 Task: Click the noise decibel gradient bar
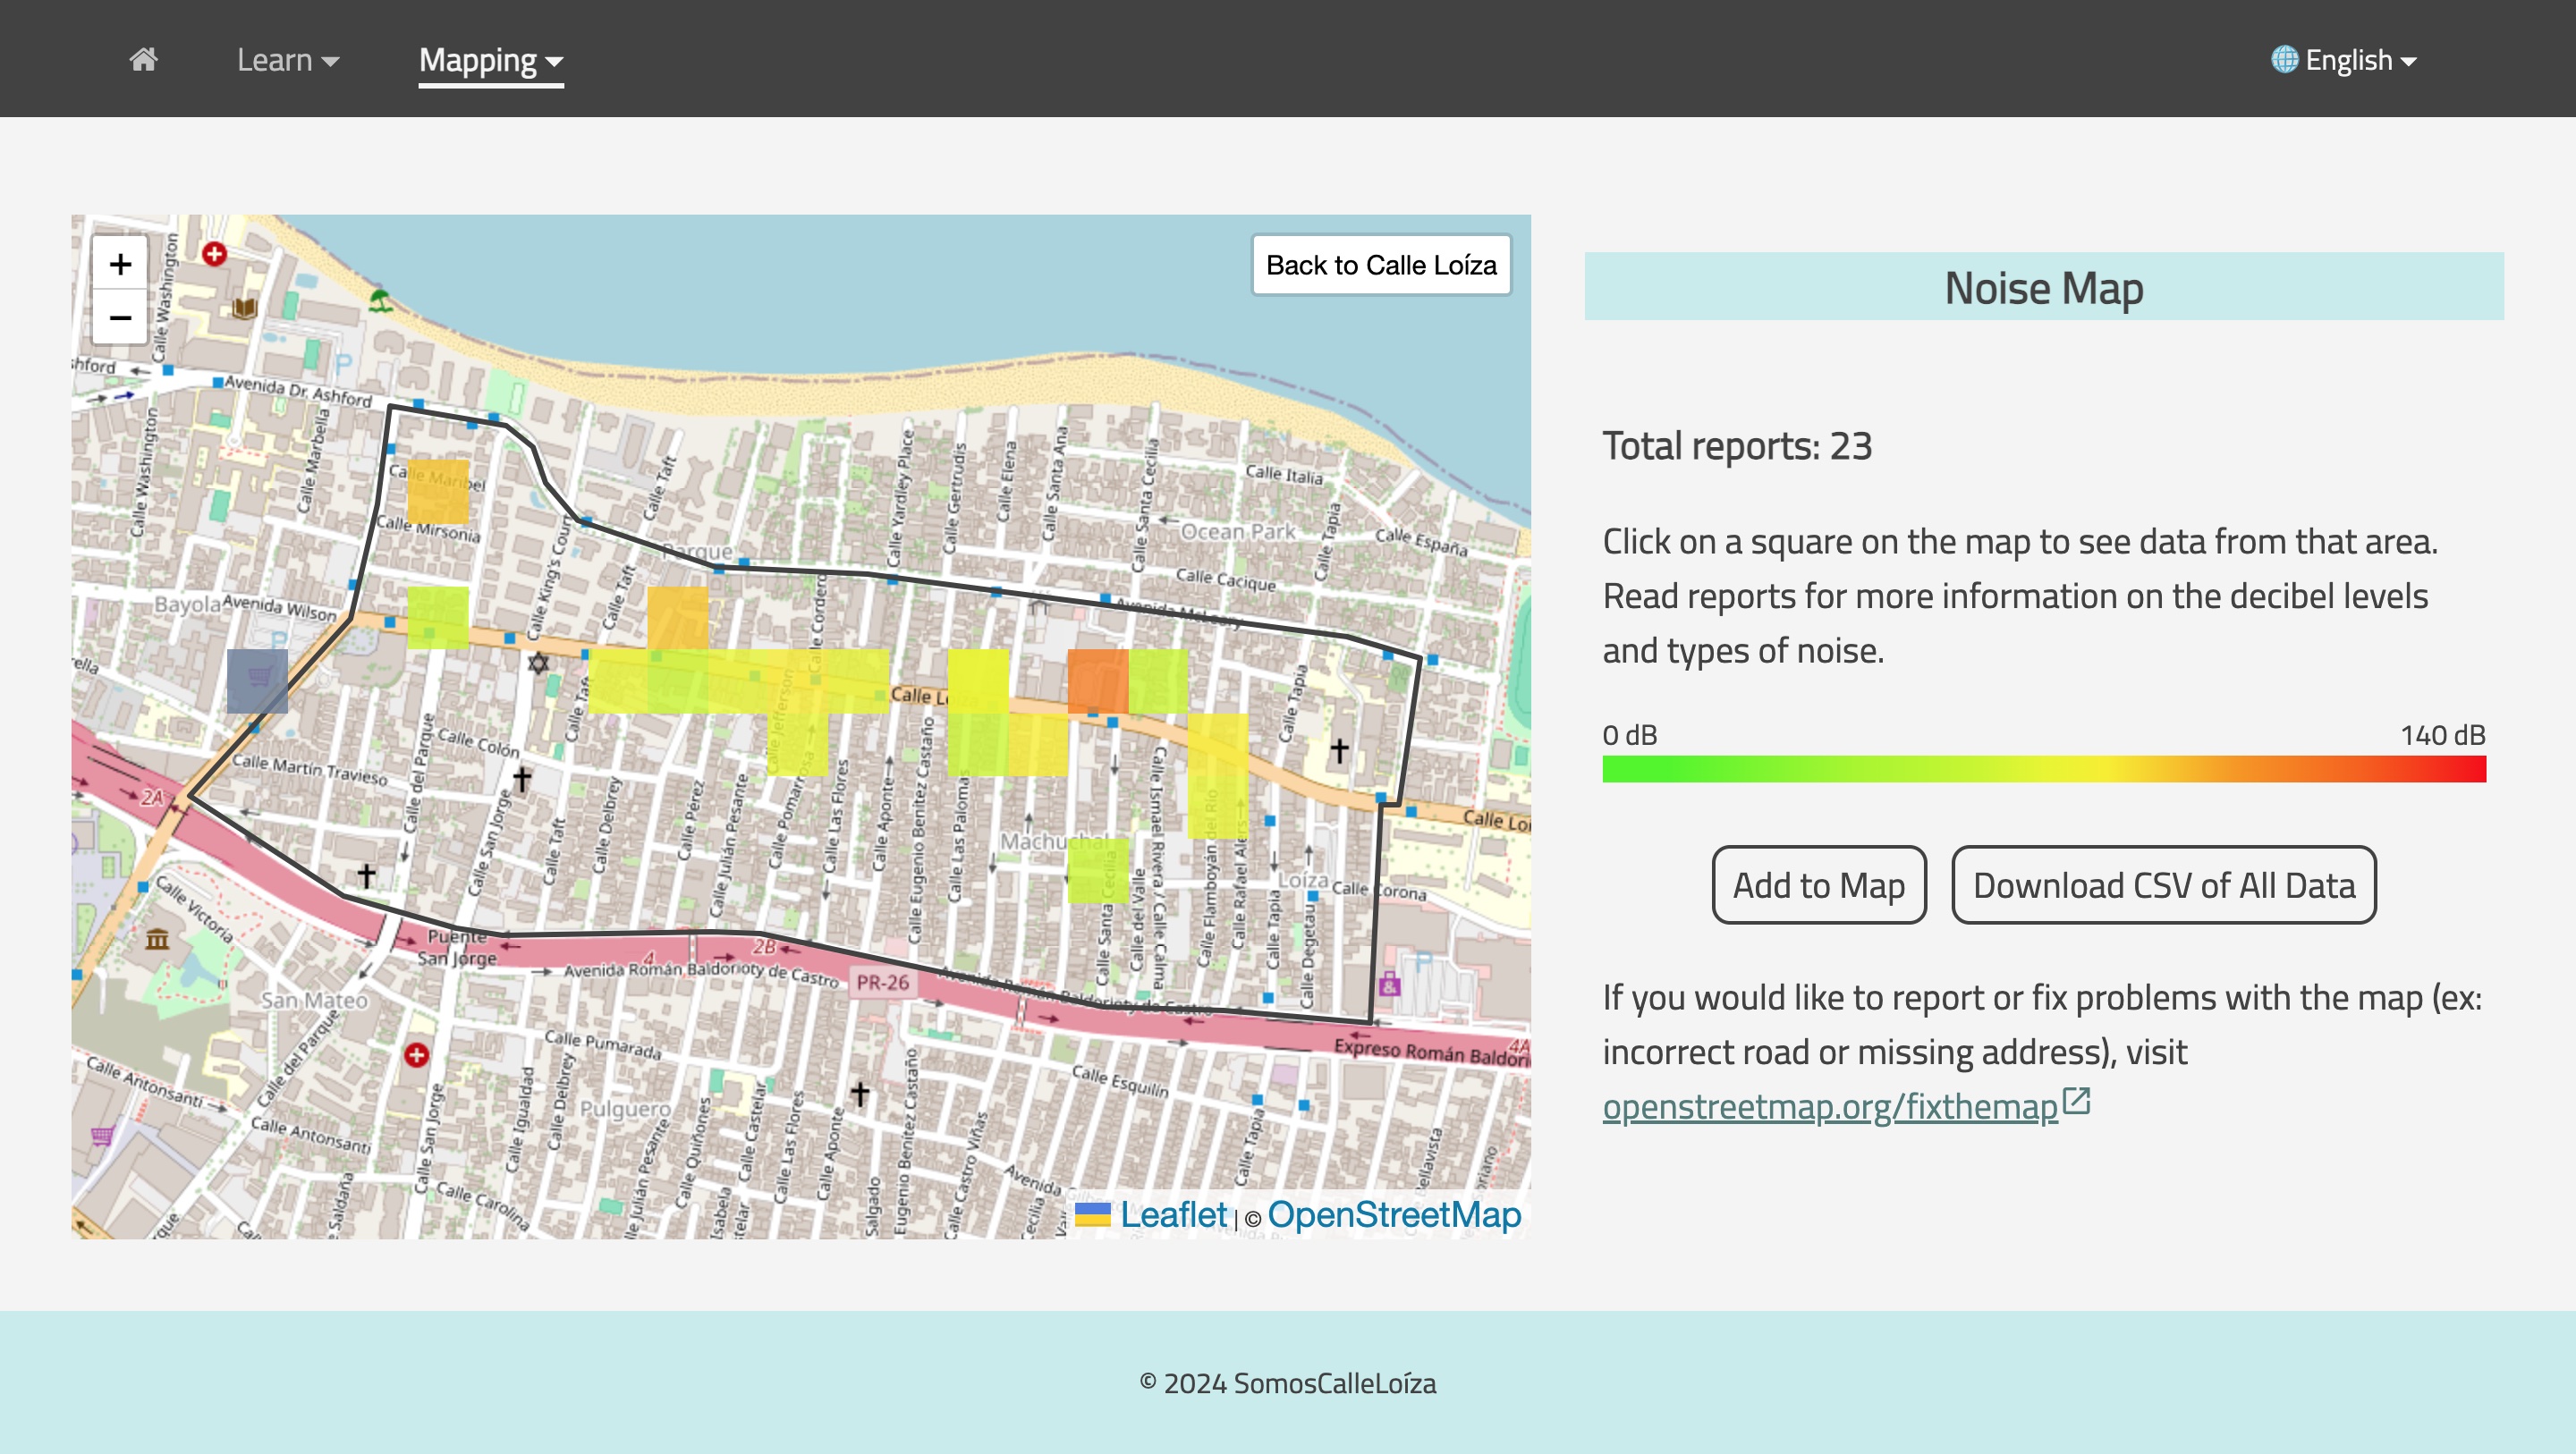(2044, 769)
